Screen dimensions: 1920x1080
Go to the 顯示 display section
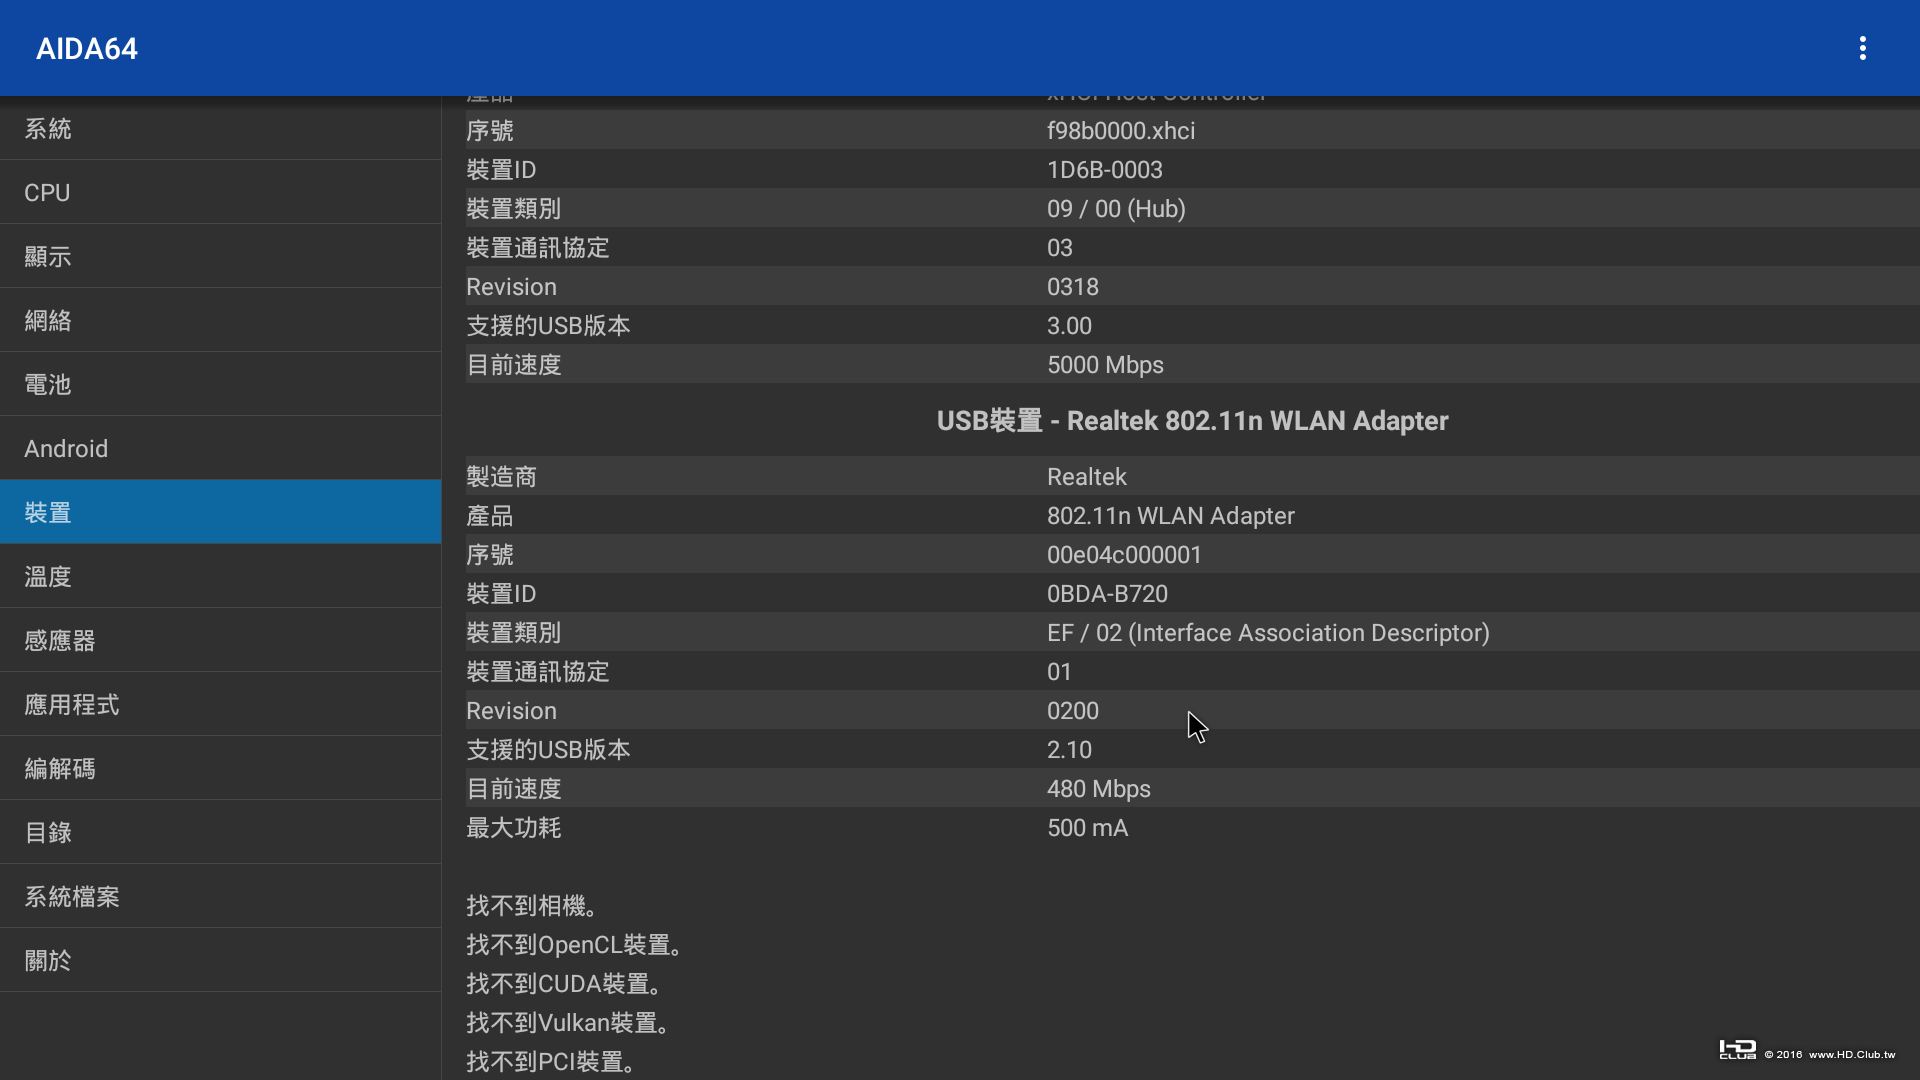[x=220, y=257]
